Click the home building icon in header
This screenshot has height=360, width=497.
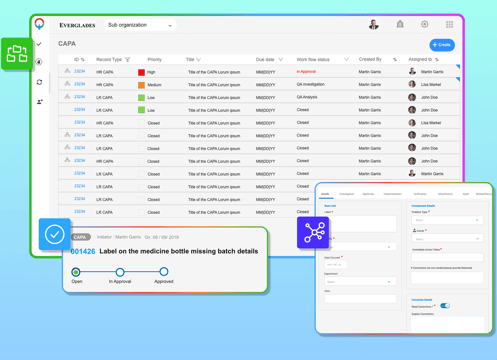point(400,24)
